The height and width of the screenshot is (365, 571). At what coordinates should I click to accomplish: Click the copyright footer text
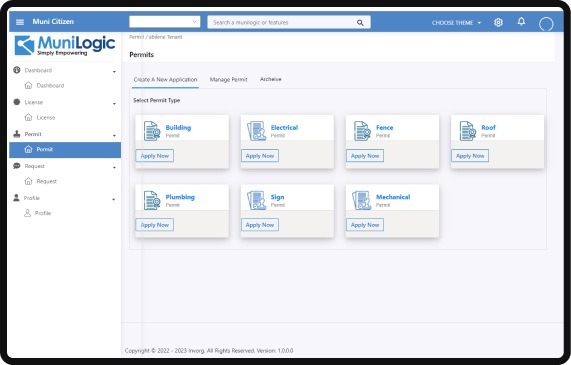(209, 350)
